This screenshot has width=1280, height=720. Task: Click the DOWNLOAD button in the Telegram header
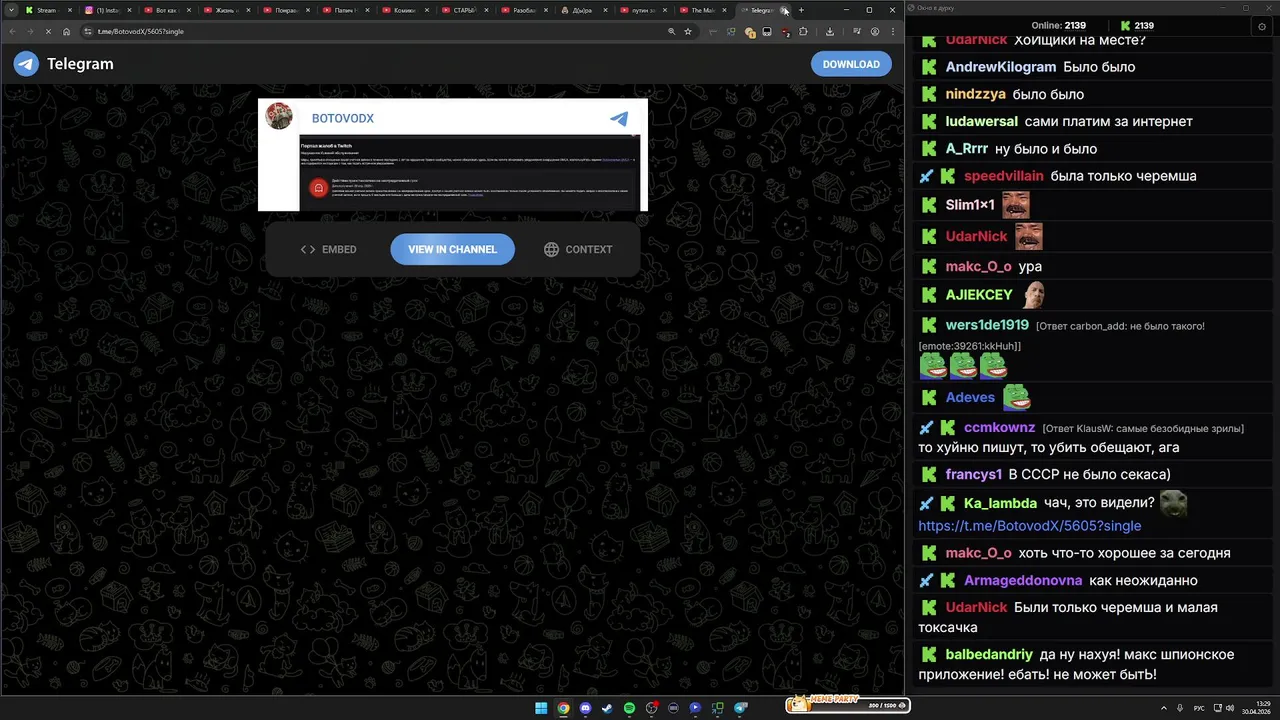pyautogui.click(x=851, y=64)
